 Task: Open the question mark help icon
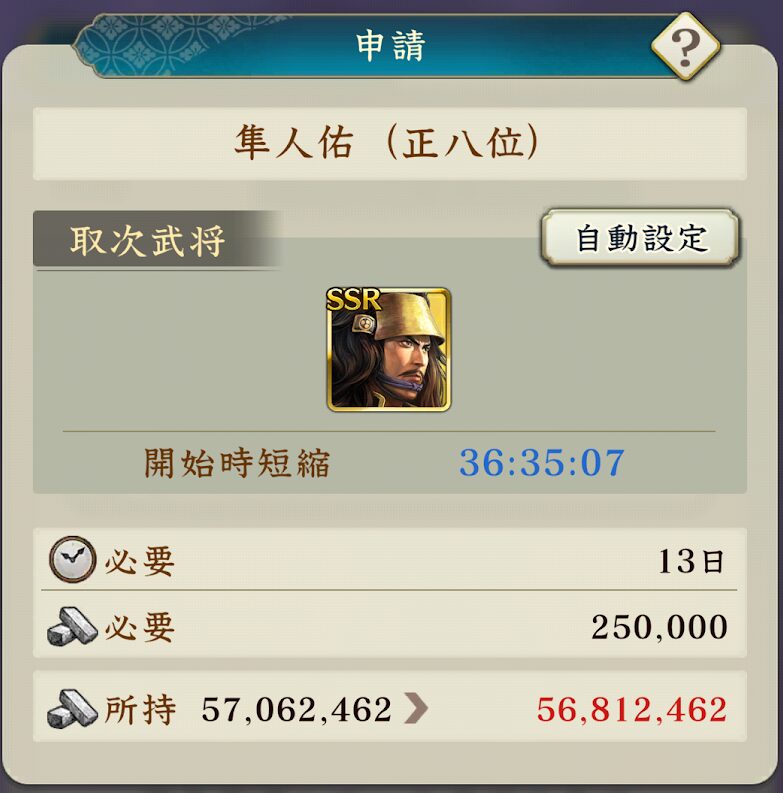pos(685,47)
